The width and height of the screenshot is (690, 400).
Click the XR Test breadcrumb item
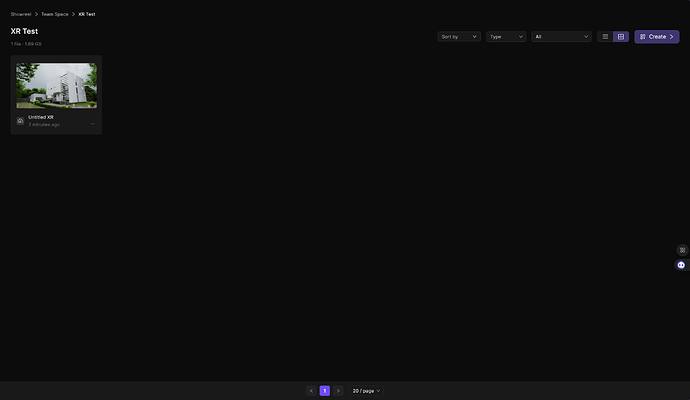click(x=87, y=14)
